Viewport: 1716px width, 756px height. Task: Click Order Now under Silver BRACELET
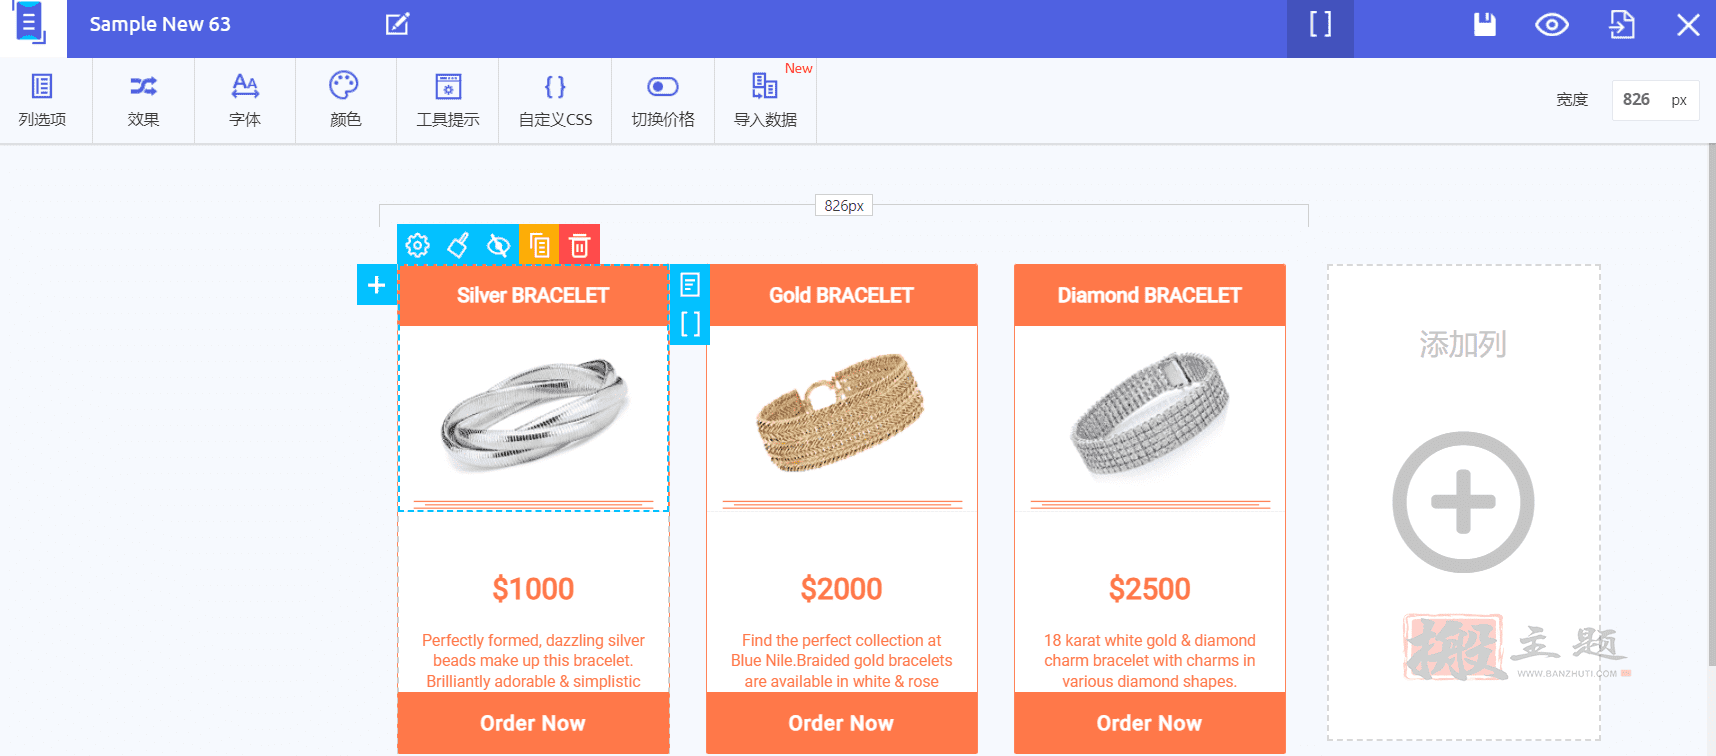click(533, 723)
